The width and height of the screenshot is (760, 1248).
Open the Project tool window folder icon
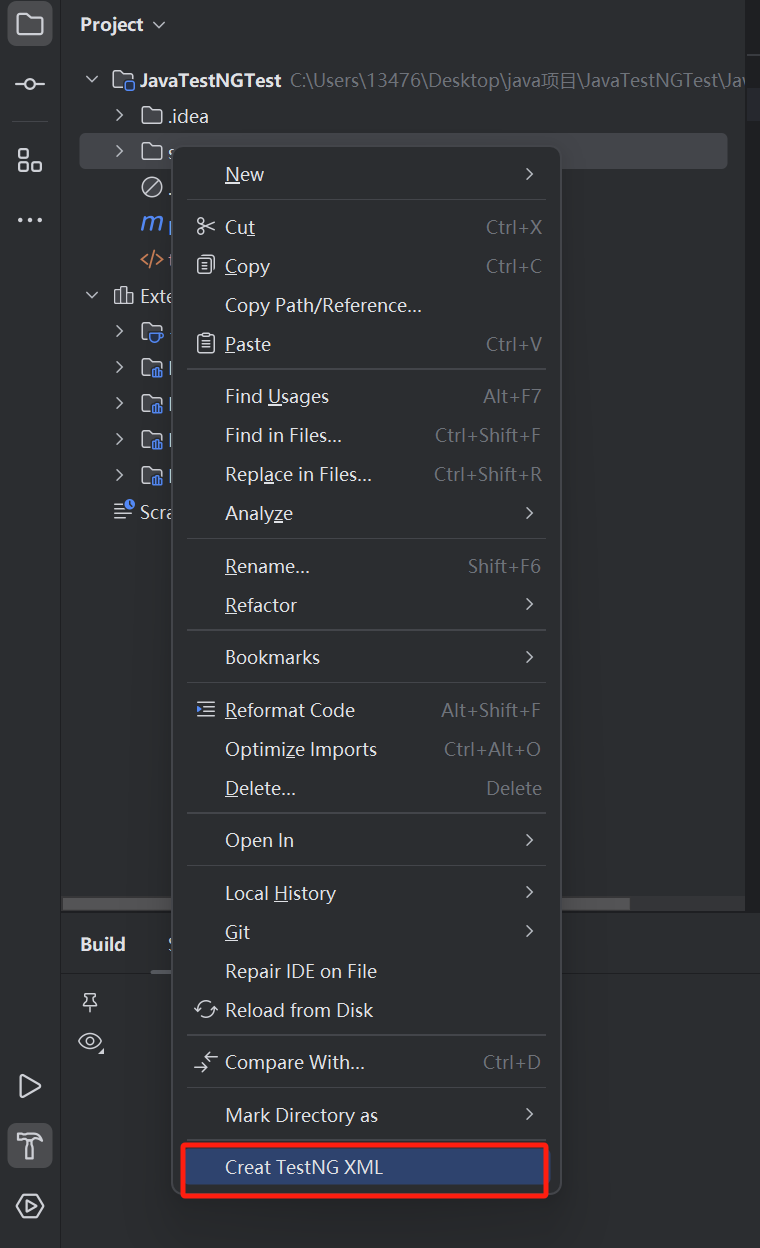coord(30,24)
